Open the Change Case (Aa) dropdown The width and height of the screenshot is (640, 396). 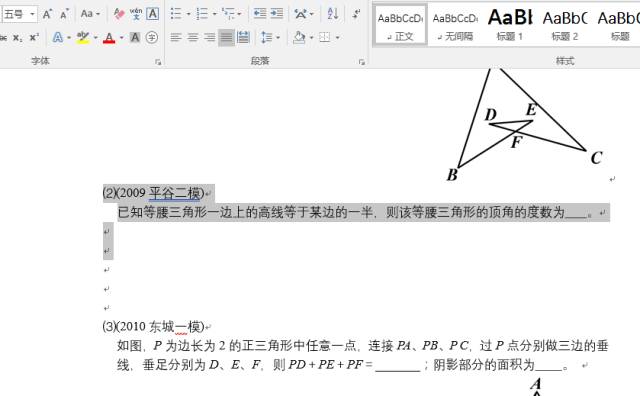pyautogui.click(x=90, y=14)
